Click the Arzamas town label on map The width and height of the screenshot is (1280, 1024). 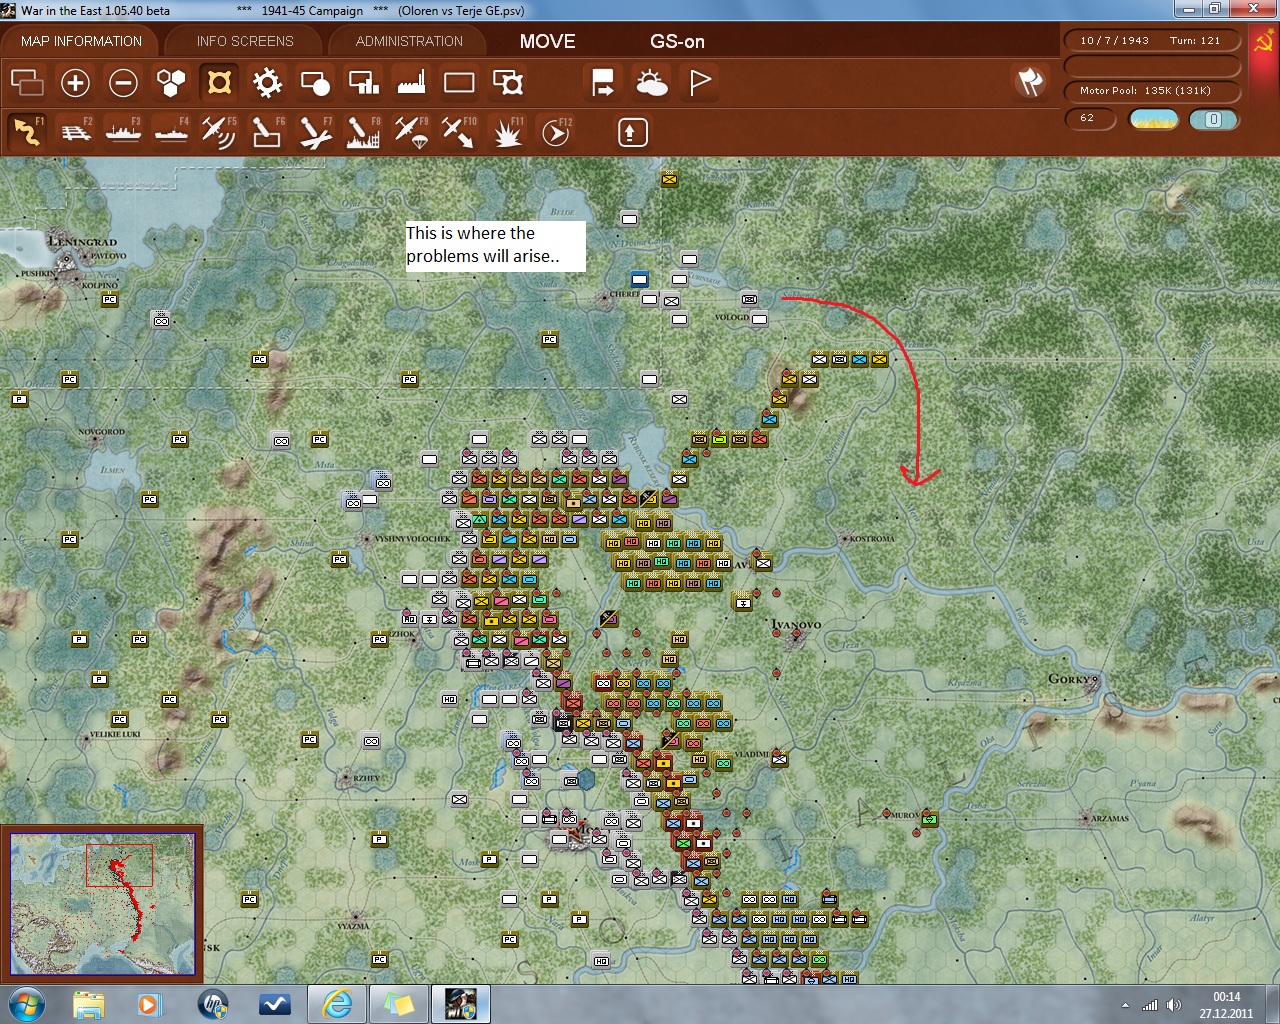[1108, 818]
